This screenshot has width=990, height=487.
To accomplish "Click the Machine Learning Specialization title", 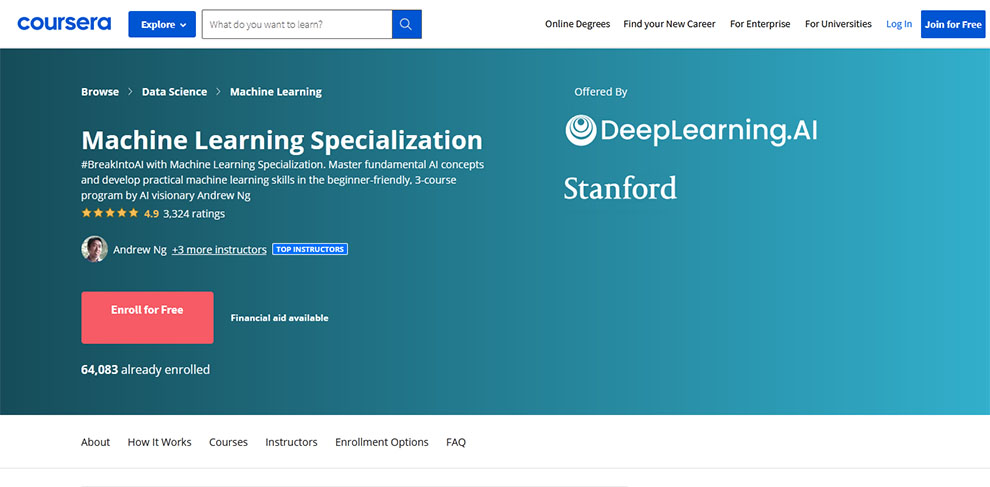I will pyautogui.click(x=282, y=140).
